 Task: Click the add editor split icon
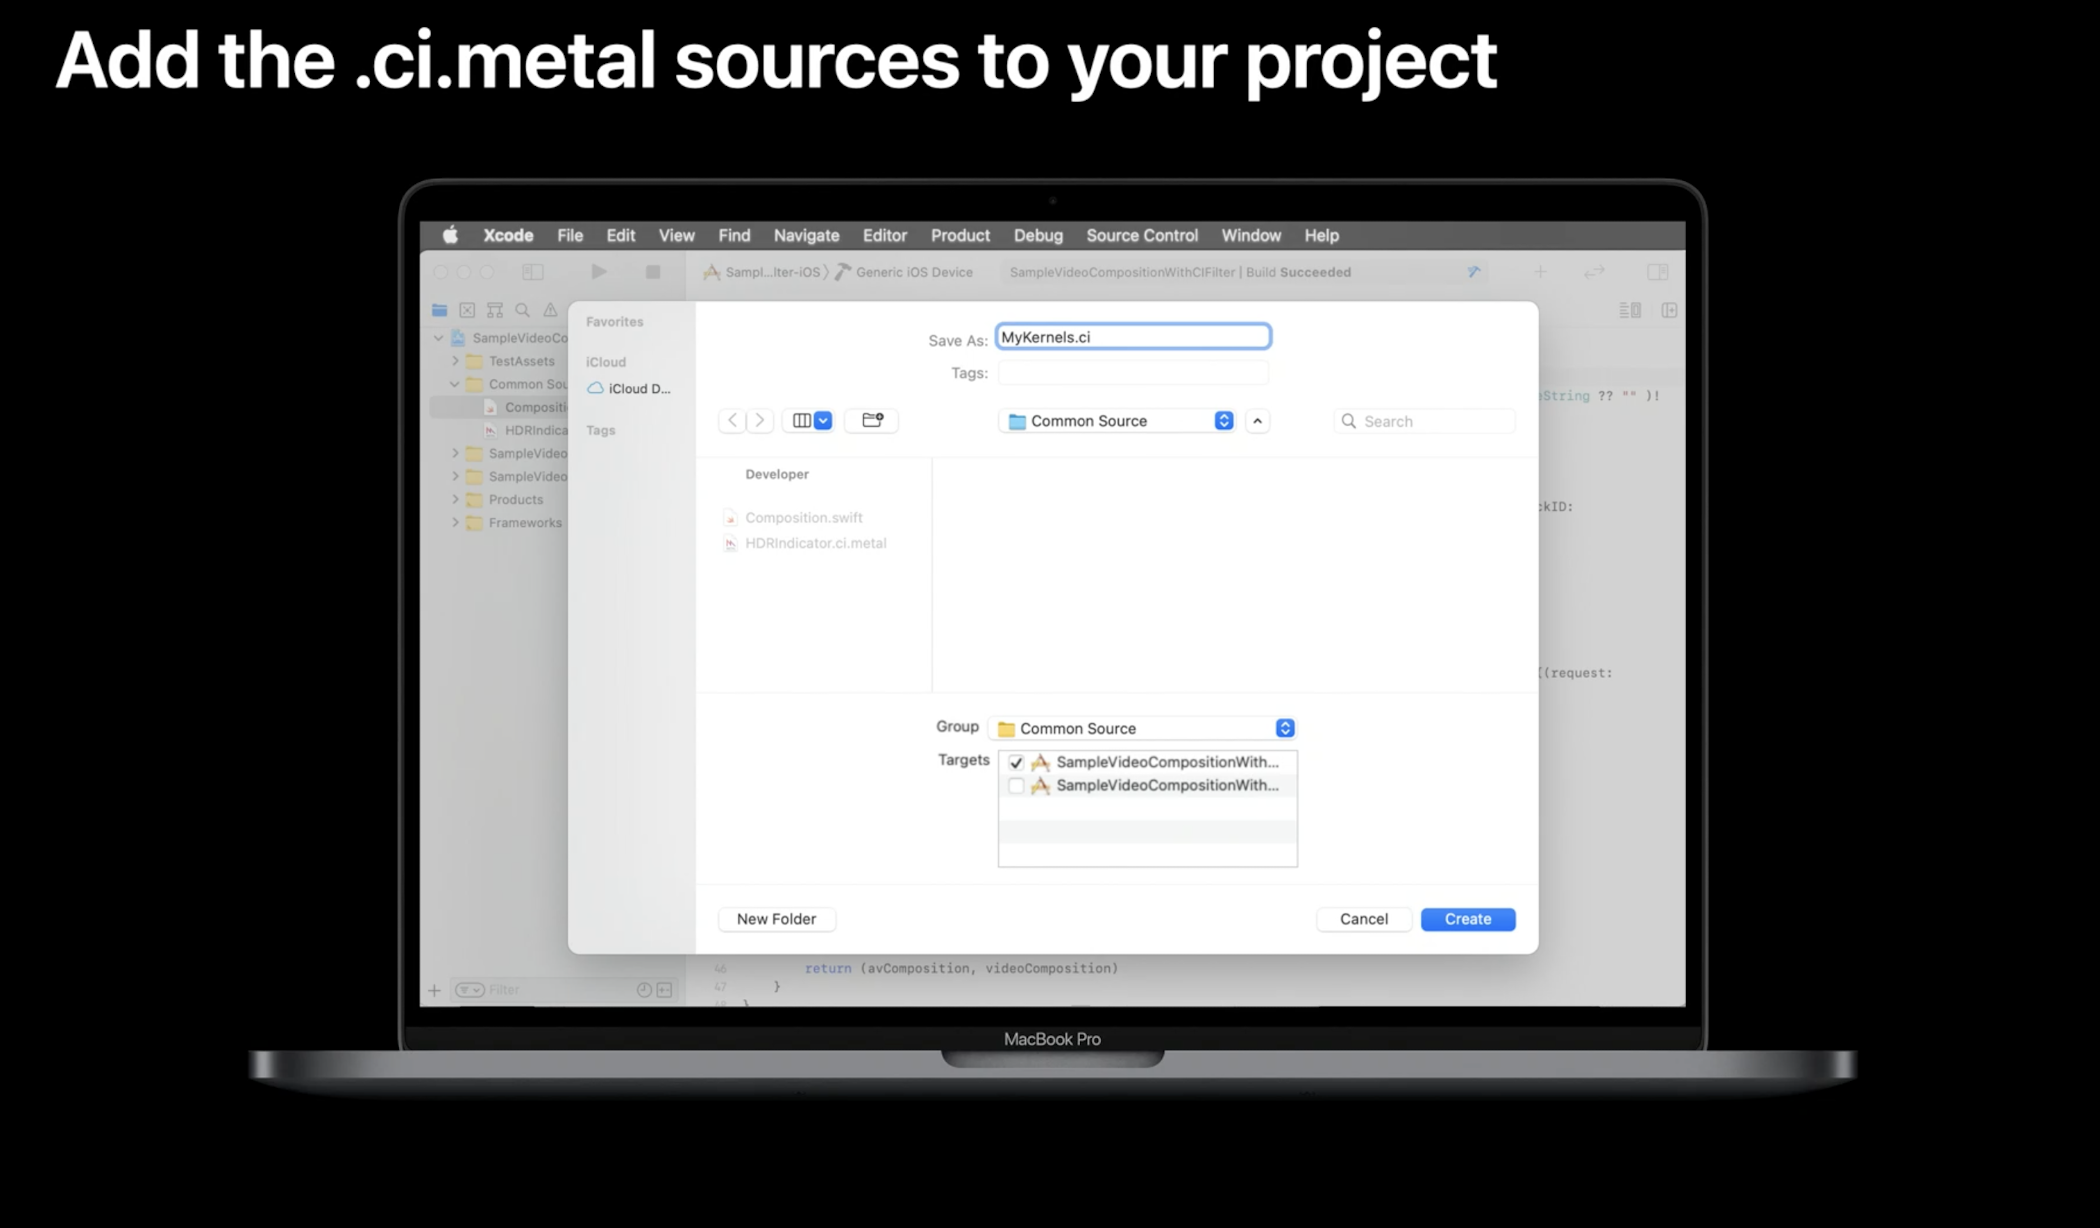(x=1669, y=310)
